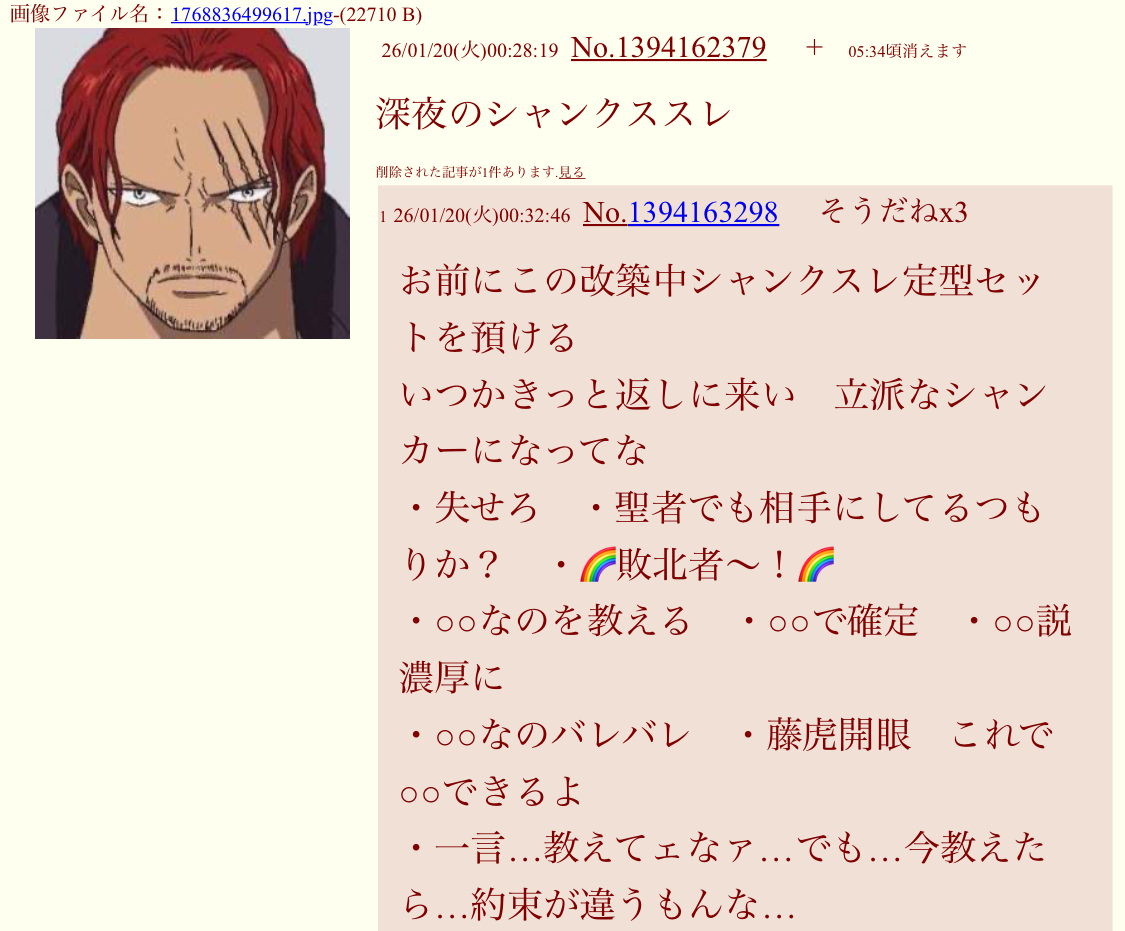
Task: Click the 失せろ bullet text in the reply
Action: (x=486, y=508)
